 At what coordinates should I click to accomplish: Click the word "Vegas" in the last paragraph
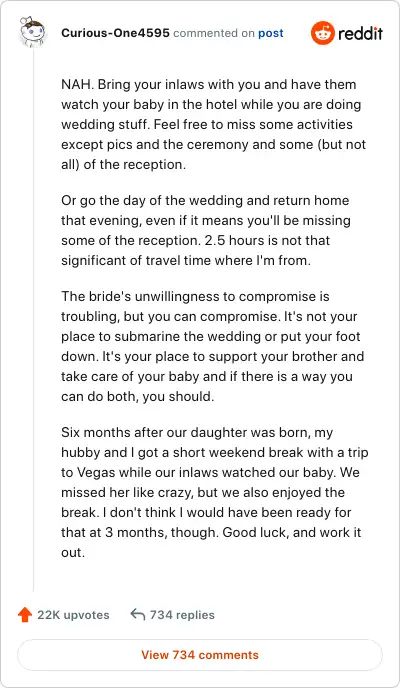(x=96, y=473)
